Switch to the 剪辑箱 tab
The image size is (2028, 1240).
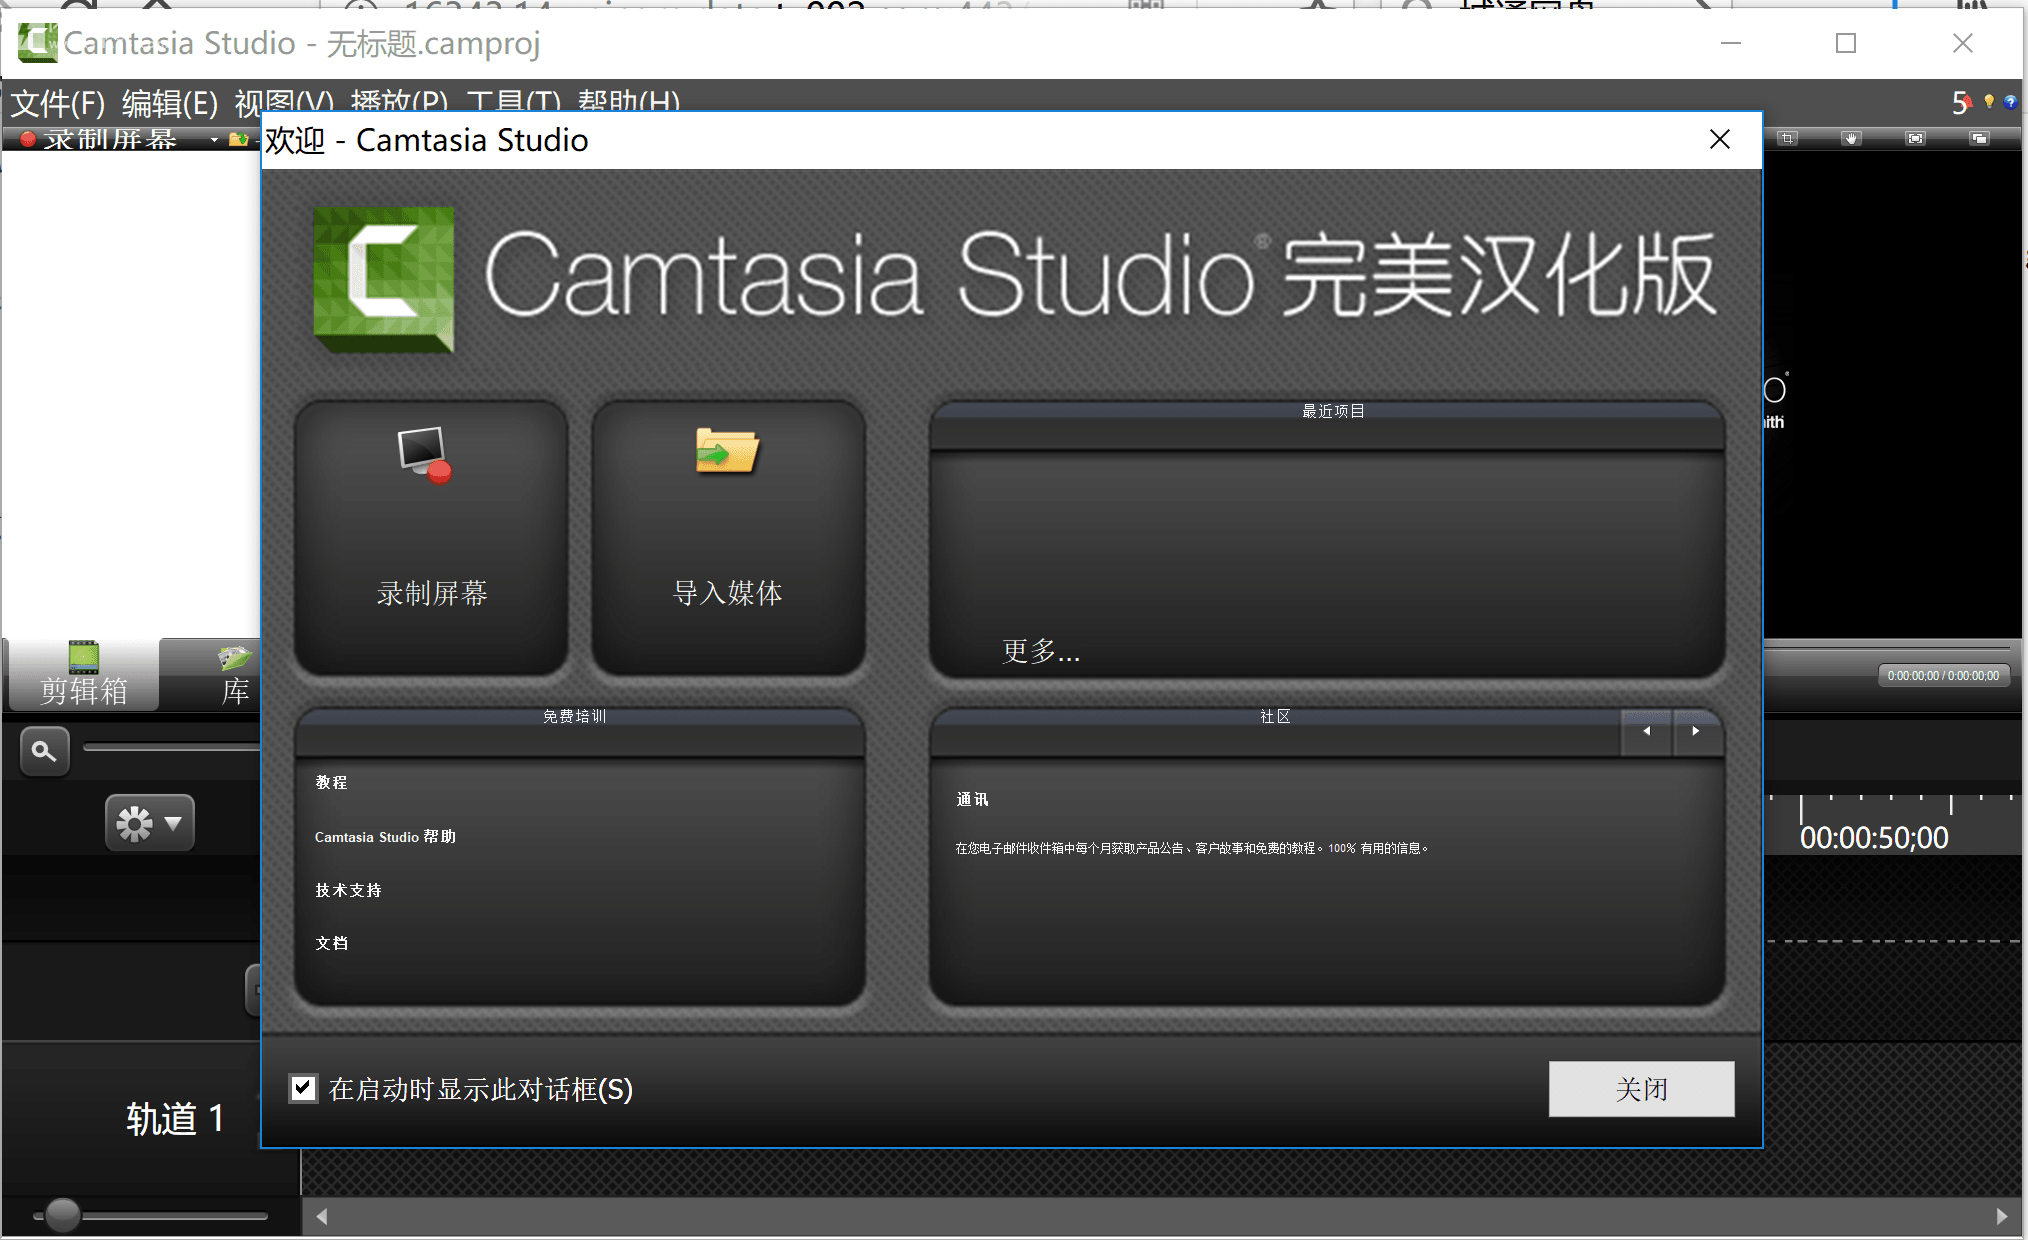[x=83, y=677]
